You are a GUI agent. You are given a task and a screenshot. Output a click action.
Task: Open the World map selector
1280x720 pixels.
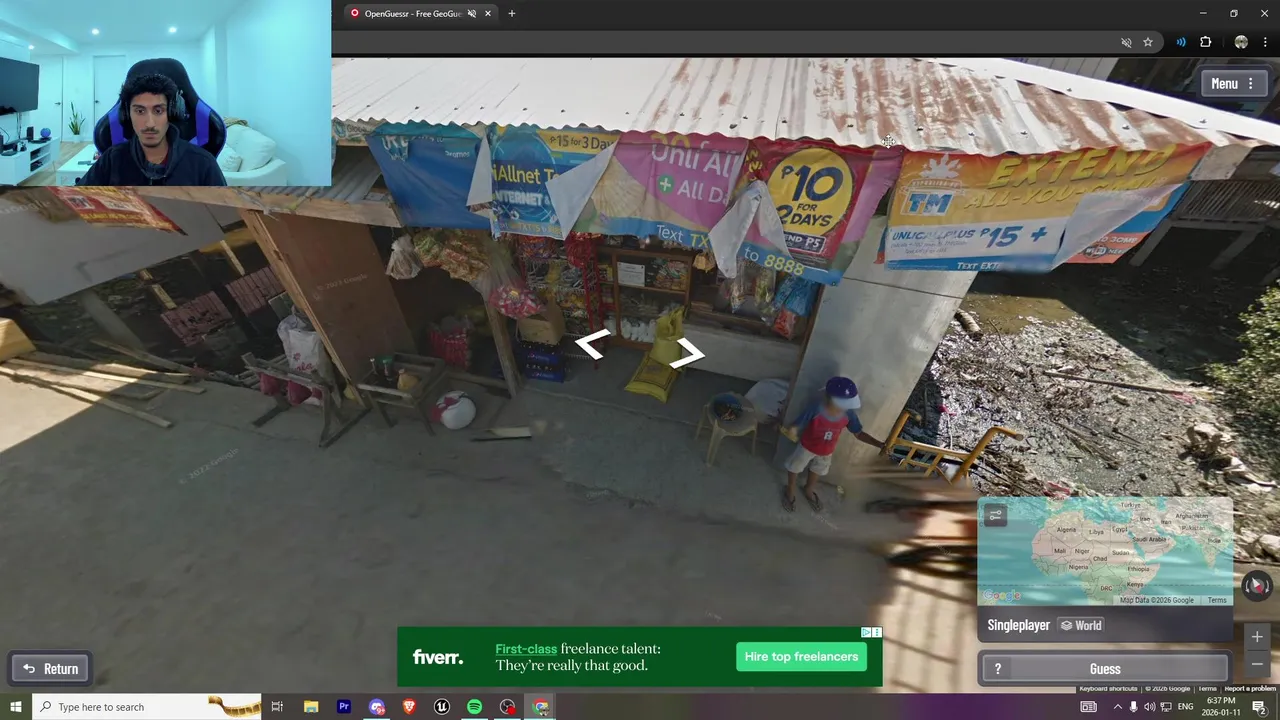[x=1081, y=625]
